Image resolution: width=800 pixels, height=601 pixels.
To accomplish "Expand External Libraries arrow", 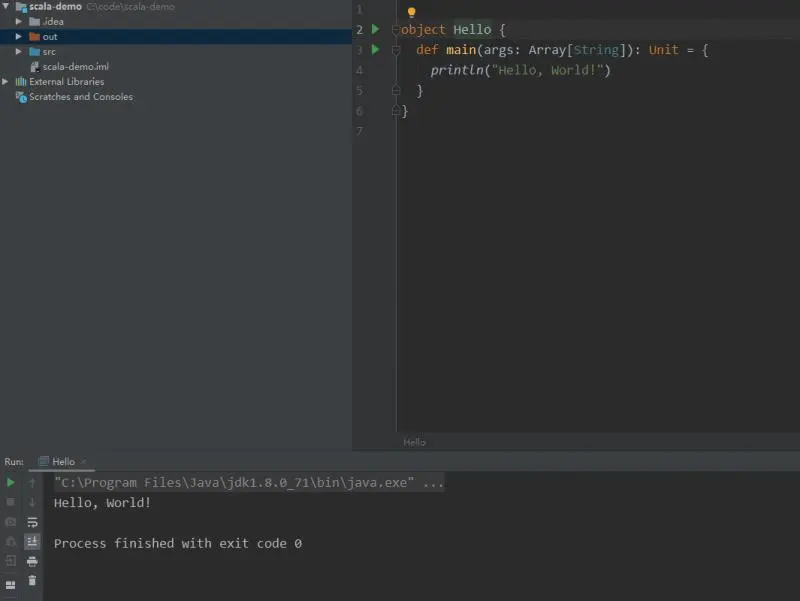I will click(x=5, y=81).
